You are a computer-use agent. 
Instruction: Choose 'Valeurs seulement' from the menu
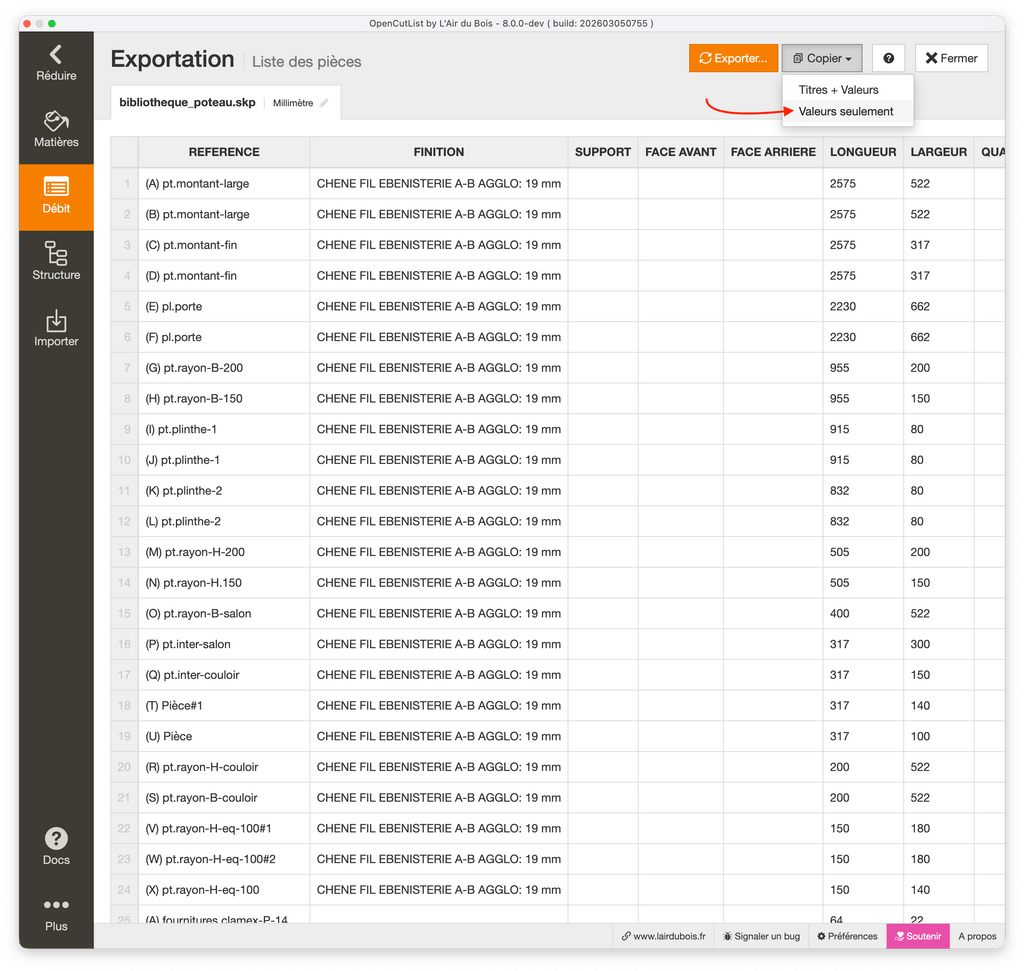tap(846, 111)
